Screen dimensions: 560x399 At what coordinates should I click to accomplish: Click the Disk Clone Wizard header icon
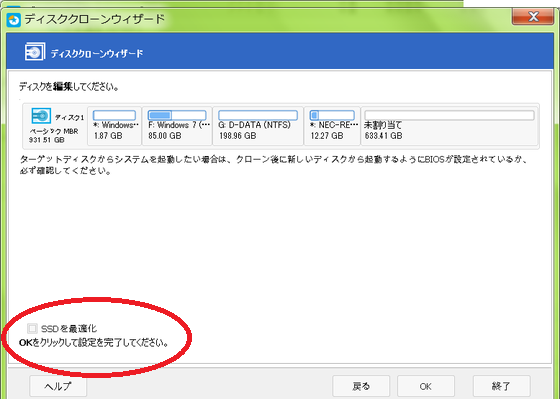[35, 51]
